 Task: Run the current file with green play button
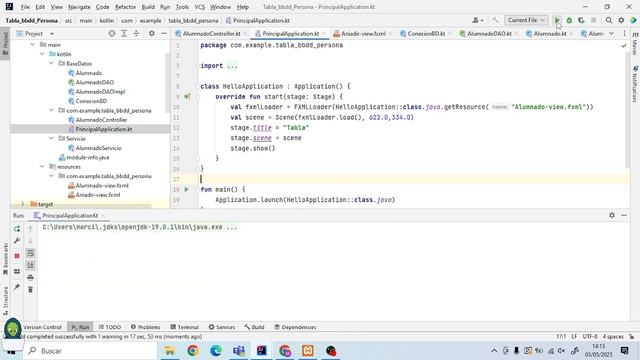click(557, 20)
